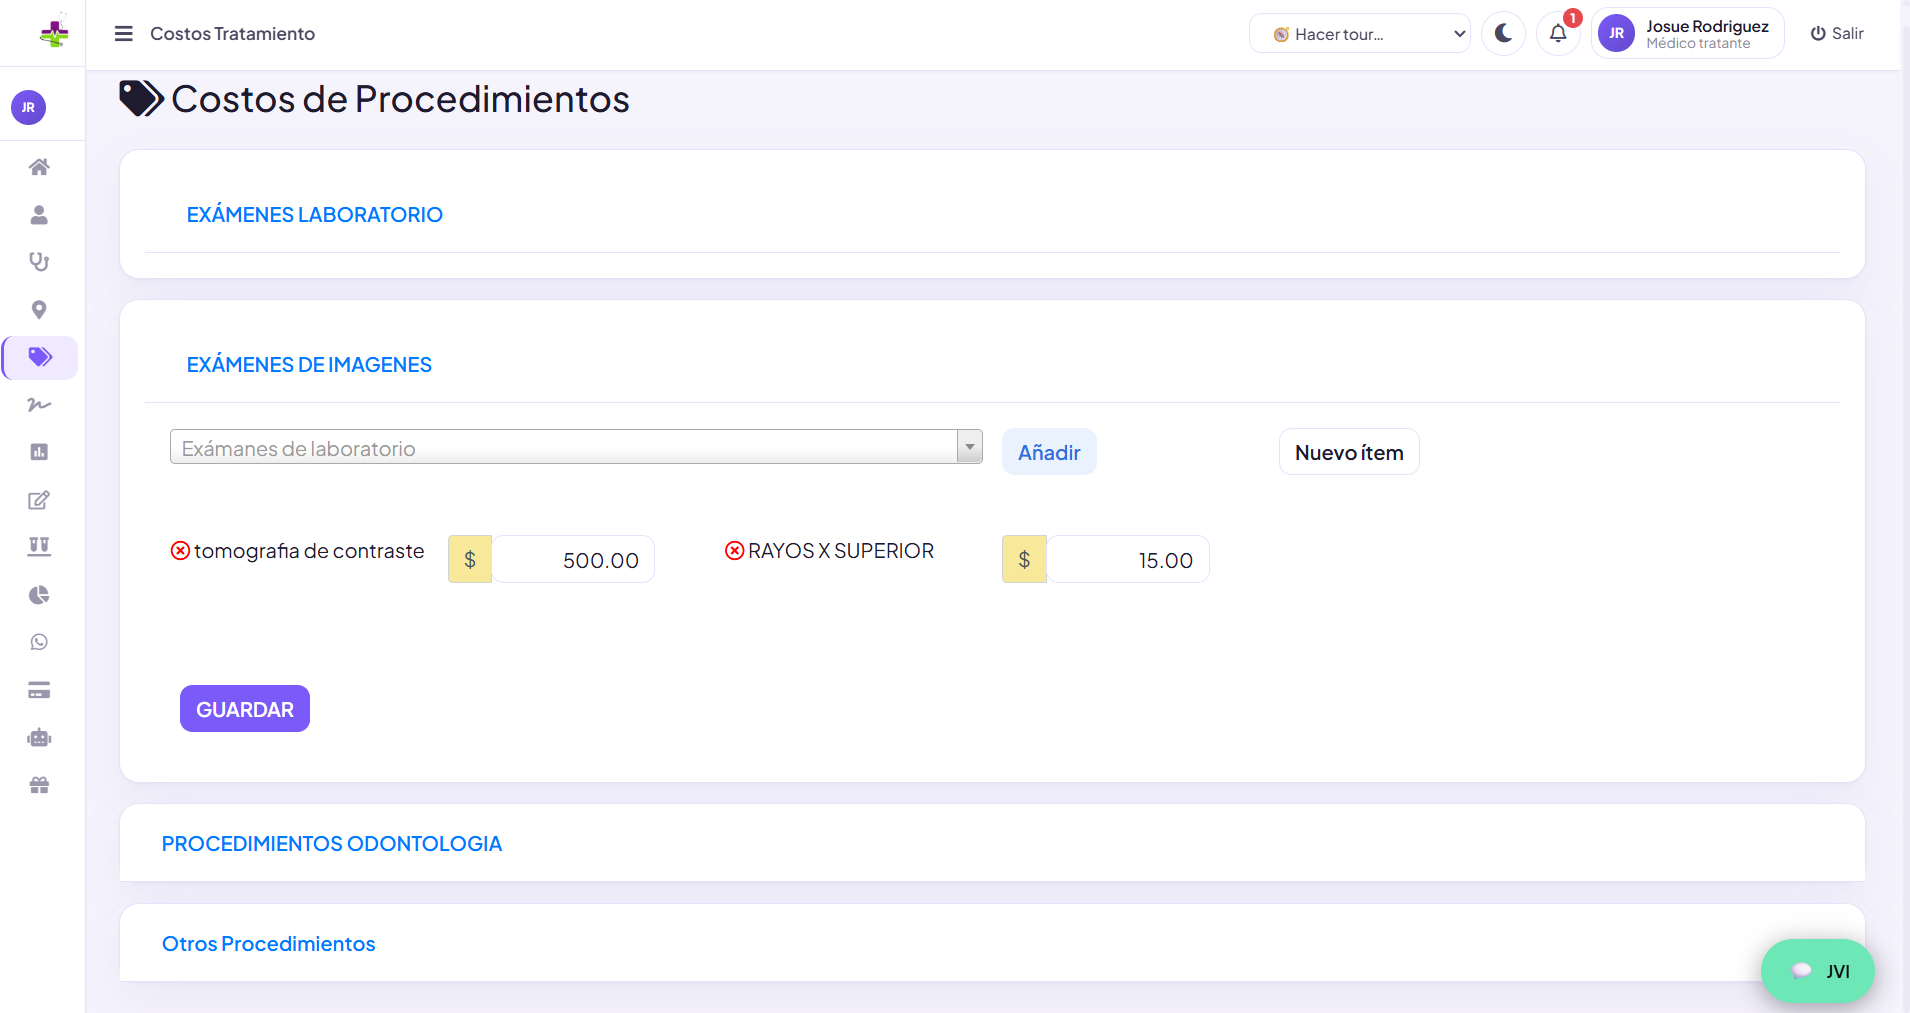The height and width of the screenshot is (1013, 1910).
Task: Click the app logo in the corner
Action: 54,34
